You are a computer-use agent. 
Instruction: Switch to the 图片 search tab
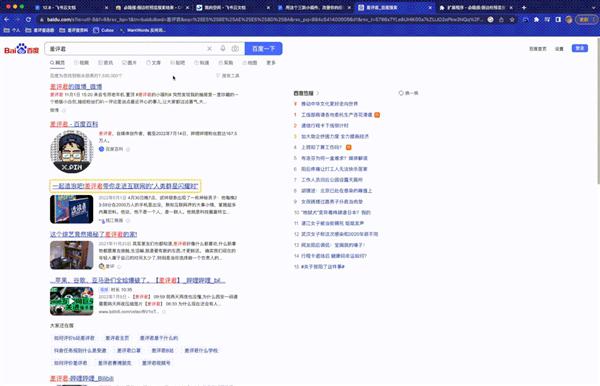tap(129, 62)
